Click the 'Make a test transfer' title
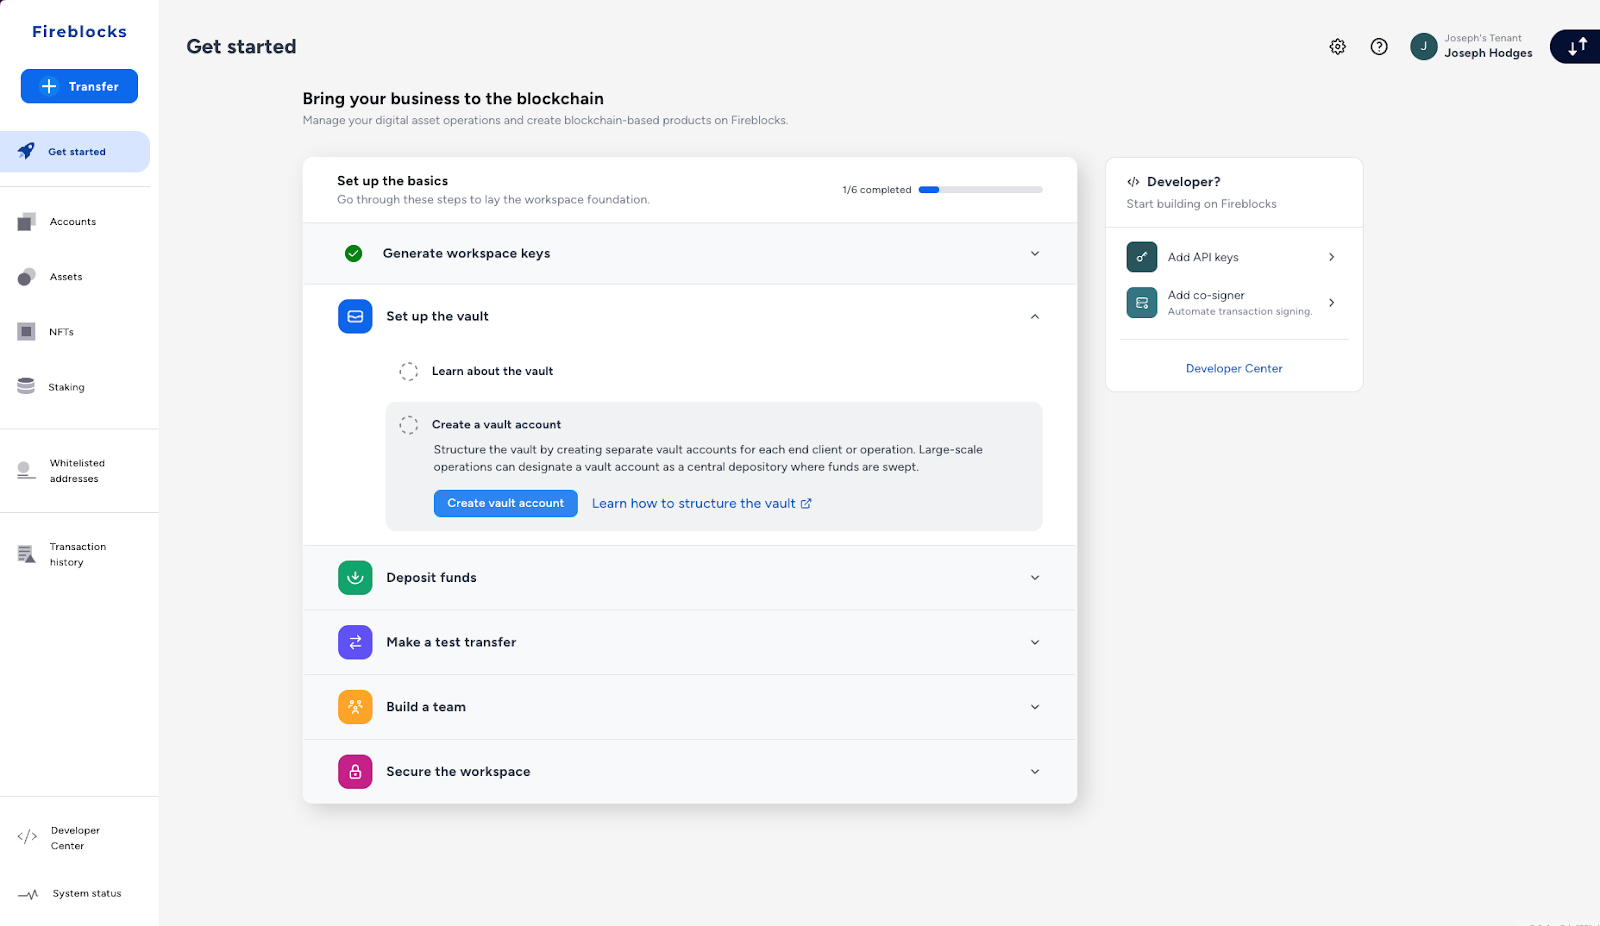This screenshot has width=1600, height=926. pos(451,642)
